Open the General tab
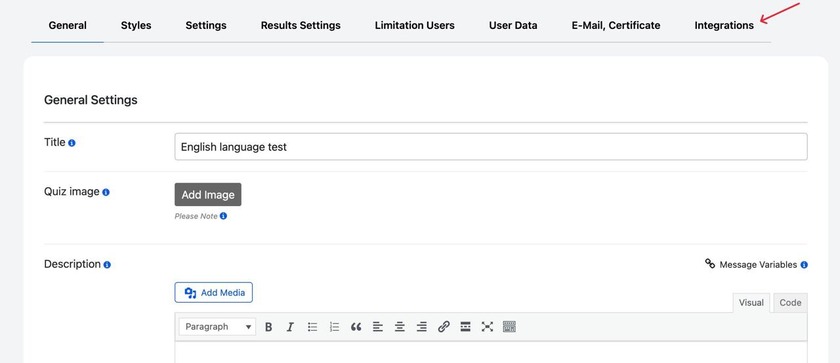Screen dimensions: 840x363 point(68,25)
